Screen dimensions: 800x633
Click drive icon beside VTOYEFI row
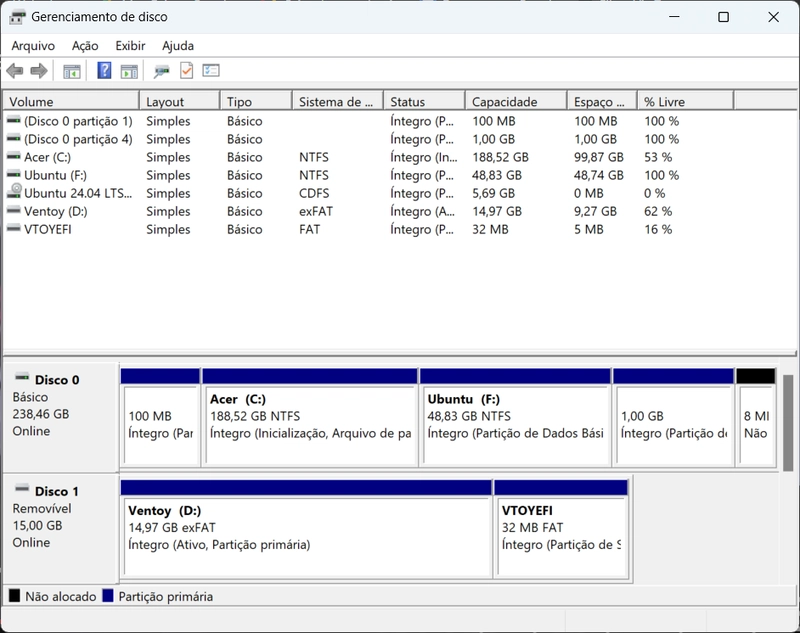(x=14, y=229)
